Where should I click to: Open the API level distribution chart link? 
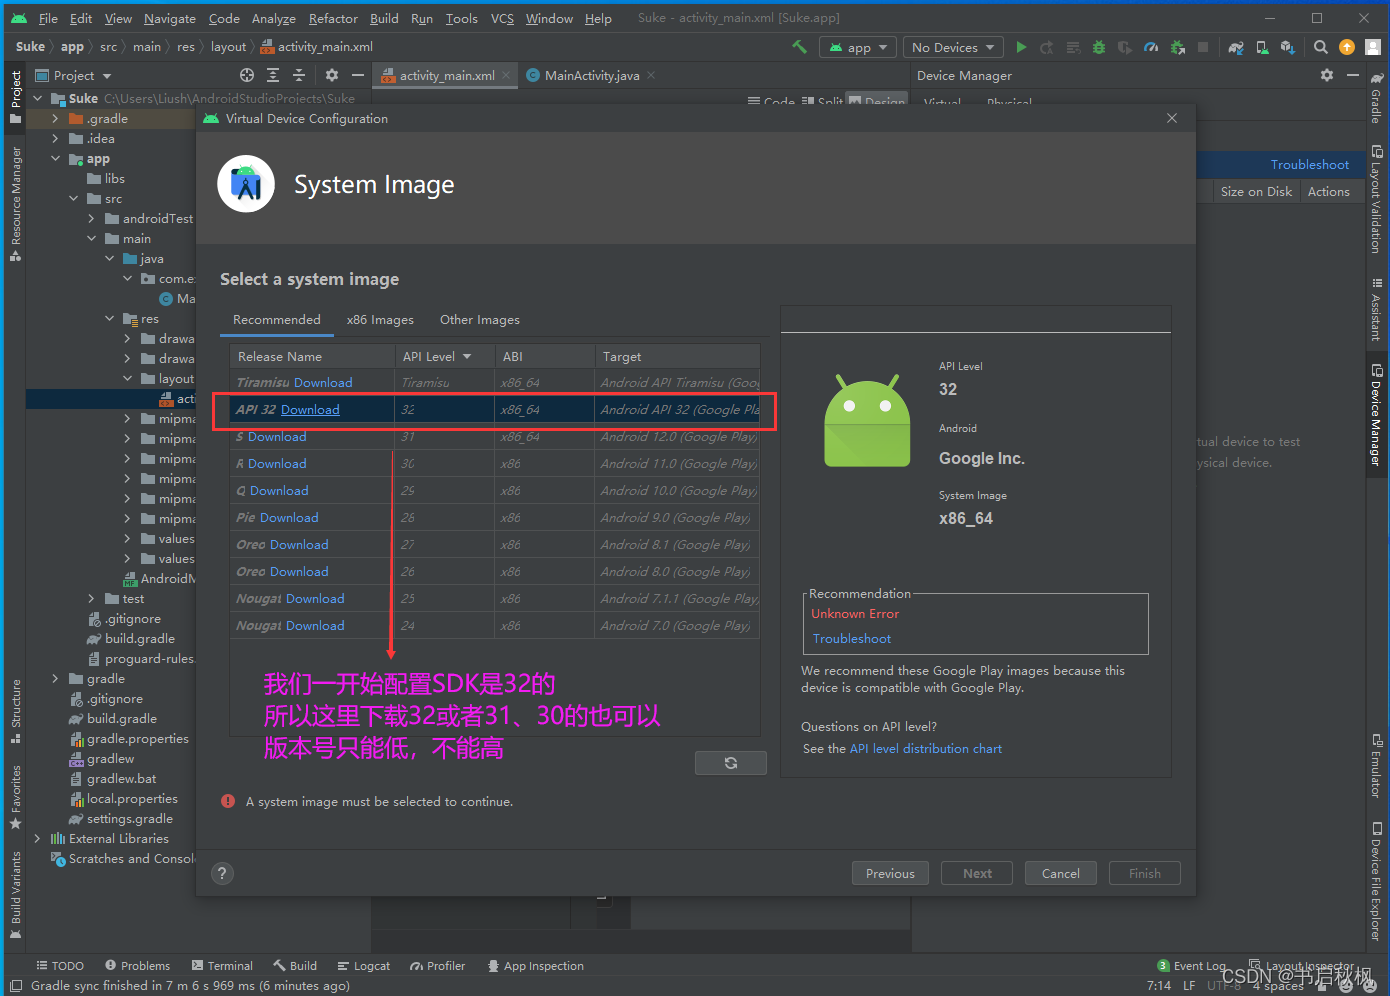926,749
